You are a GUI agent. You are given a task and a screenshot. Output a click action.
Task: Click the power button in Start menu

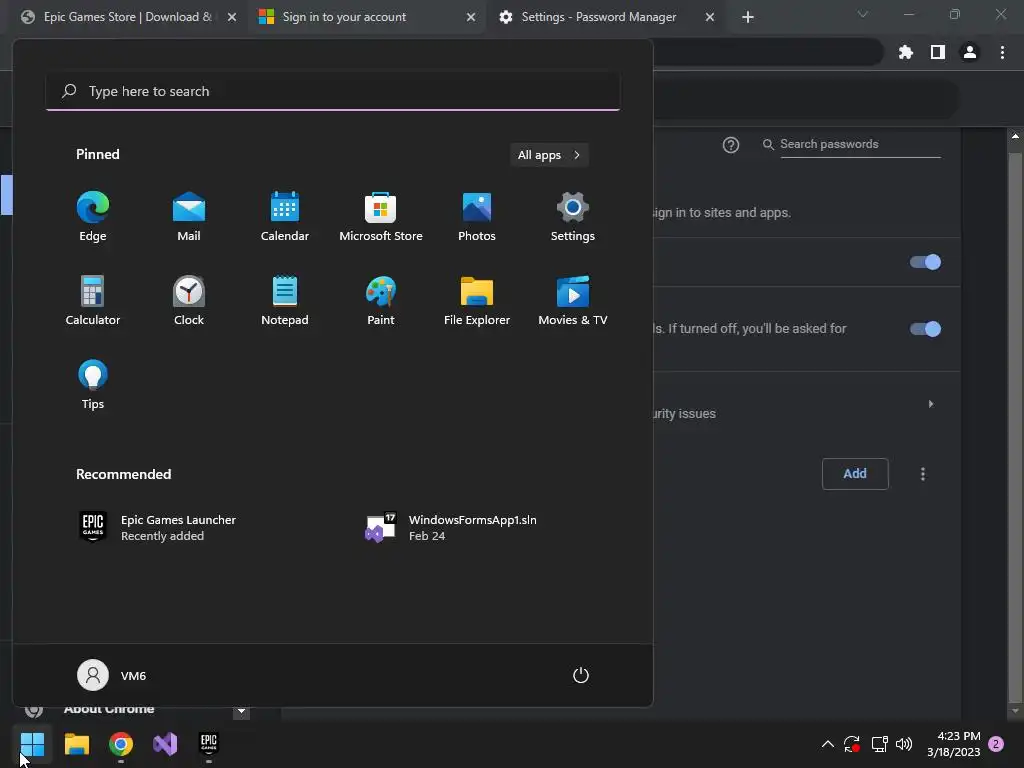pos(581,675)
